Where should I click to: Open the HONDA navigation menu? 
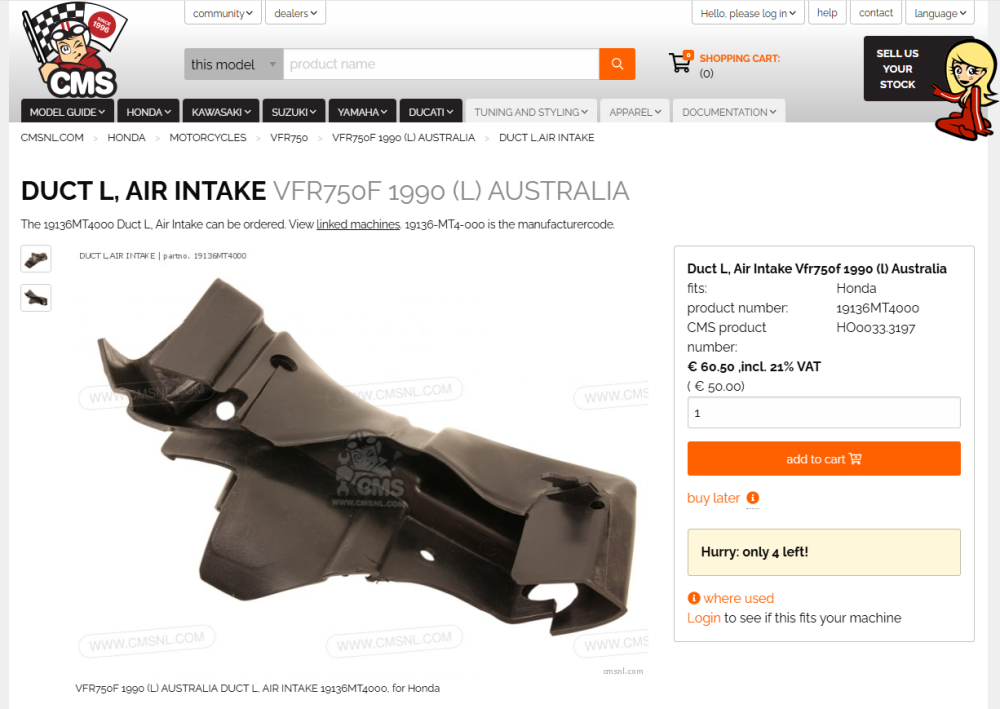[x=148, y=112]
